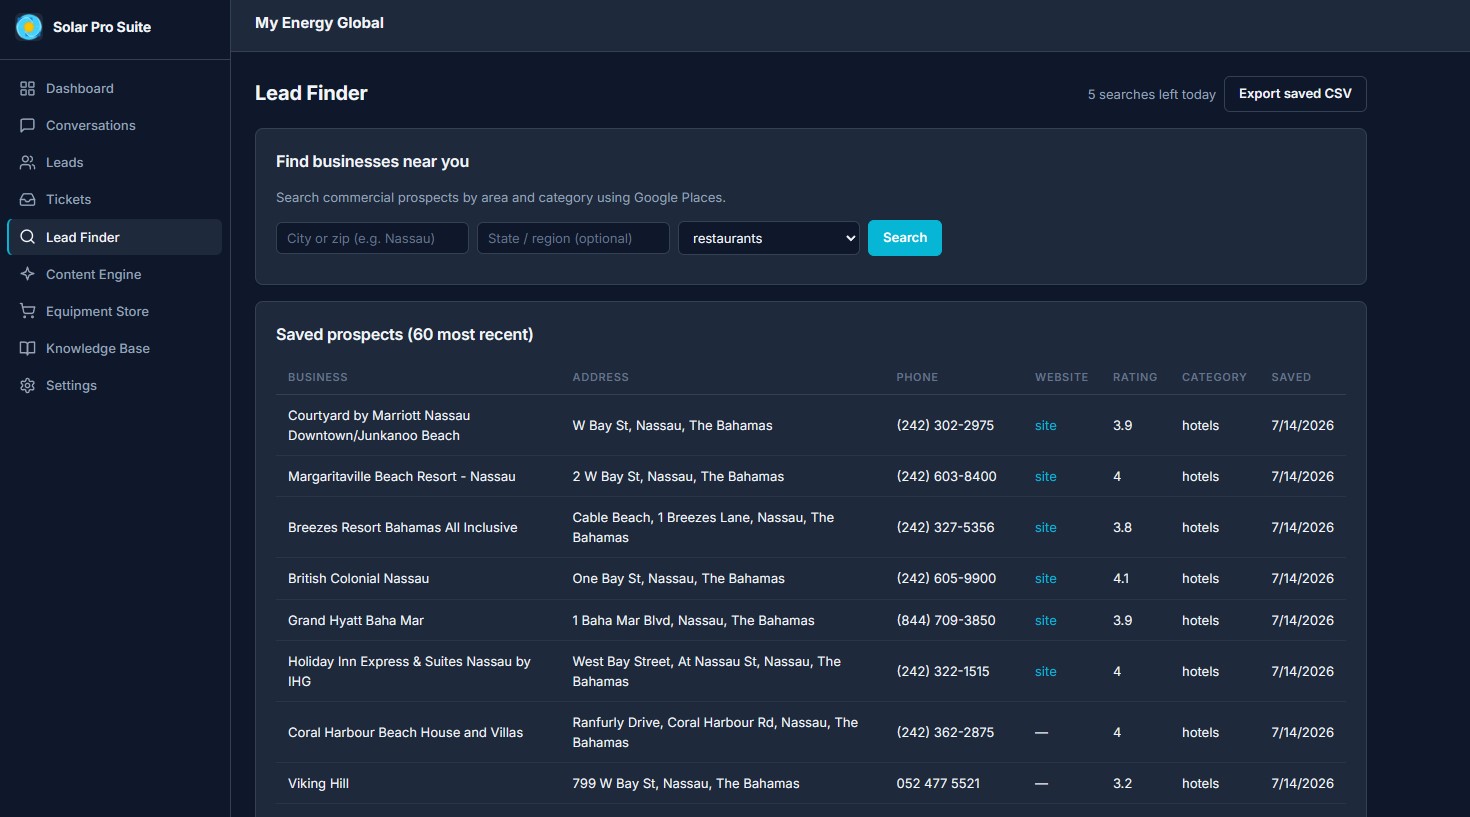Open the Dashboard page
This screenshot has width=1470, height=817.
[114, 88]
